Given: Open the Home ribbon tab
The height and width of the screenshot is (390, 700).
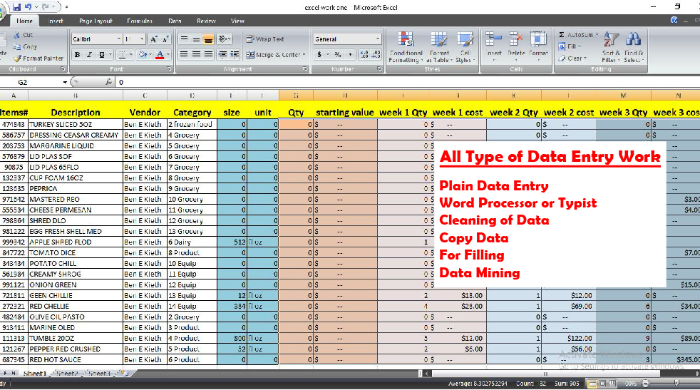Looking at the screenshot, I should [x=24, y=21].
